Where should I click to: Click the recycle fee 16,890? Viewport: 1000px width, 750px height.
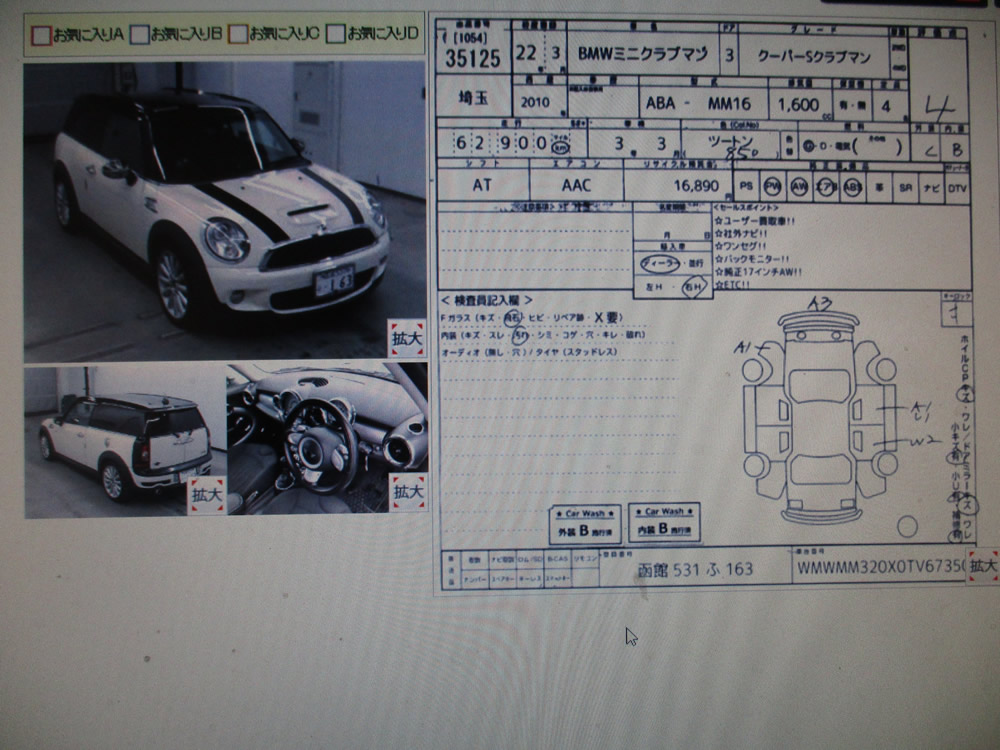tap(696, 186)
